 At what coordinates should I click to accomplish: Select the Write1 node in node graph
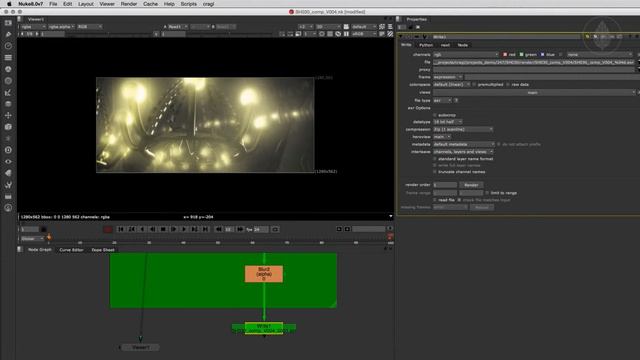pyautogui.click(x=264, y=328)
